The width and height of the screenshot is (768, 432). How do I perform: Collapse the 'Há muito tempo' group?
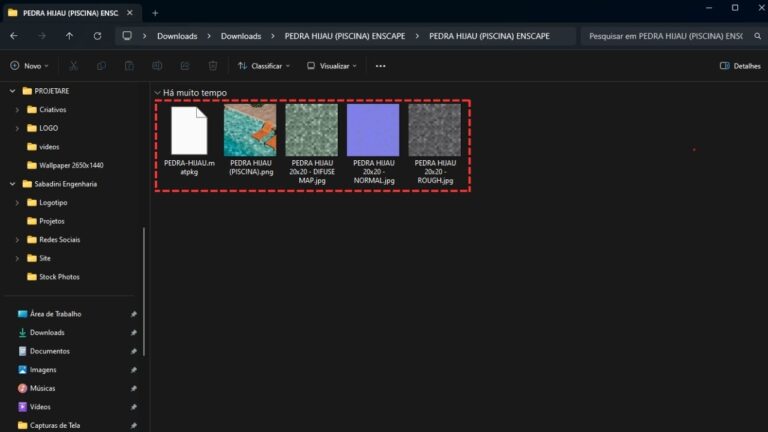157,93
